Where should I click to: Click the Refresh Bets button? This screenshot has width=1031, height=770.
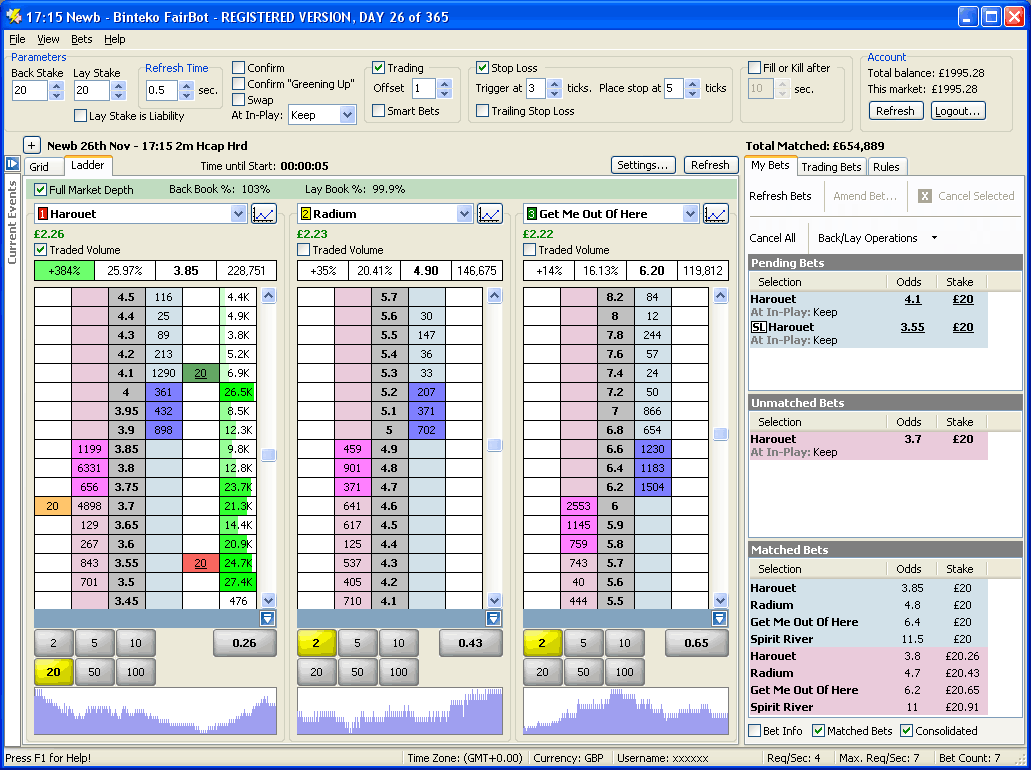(781, 196)
